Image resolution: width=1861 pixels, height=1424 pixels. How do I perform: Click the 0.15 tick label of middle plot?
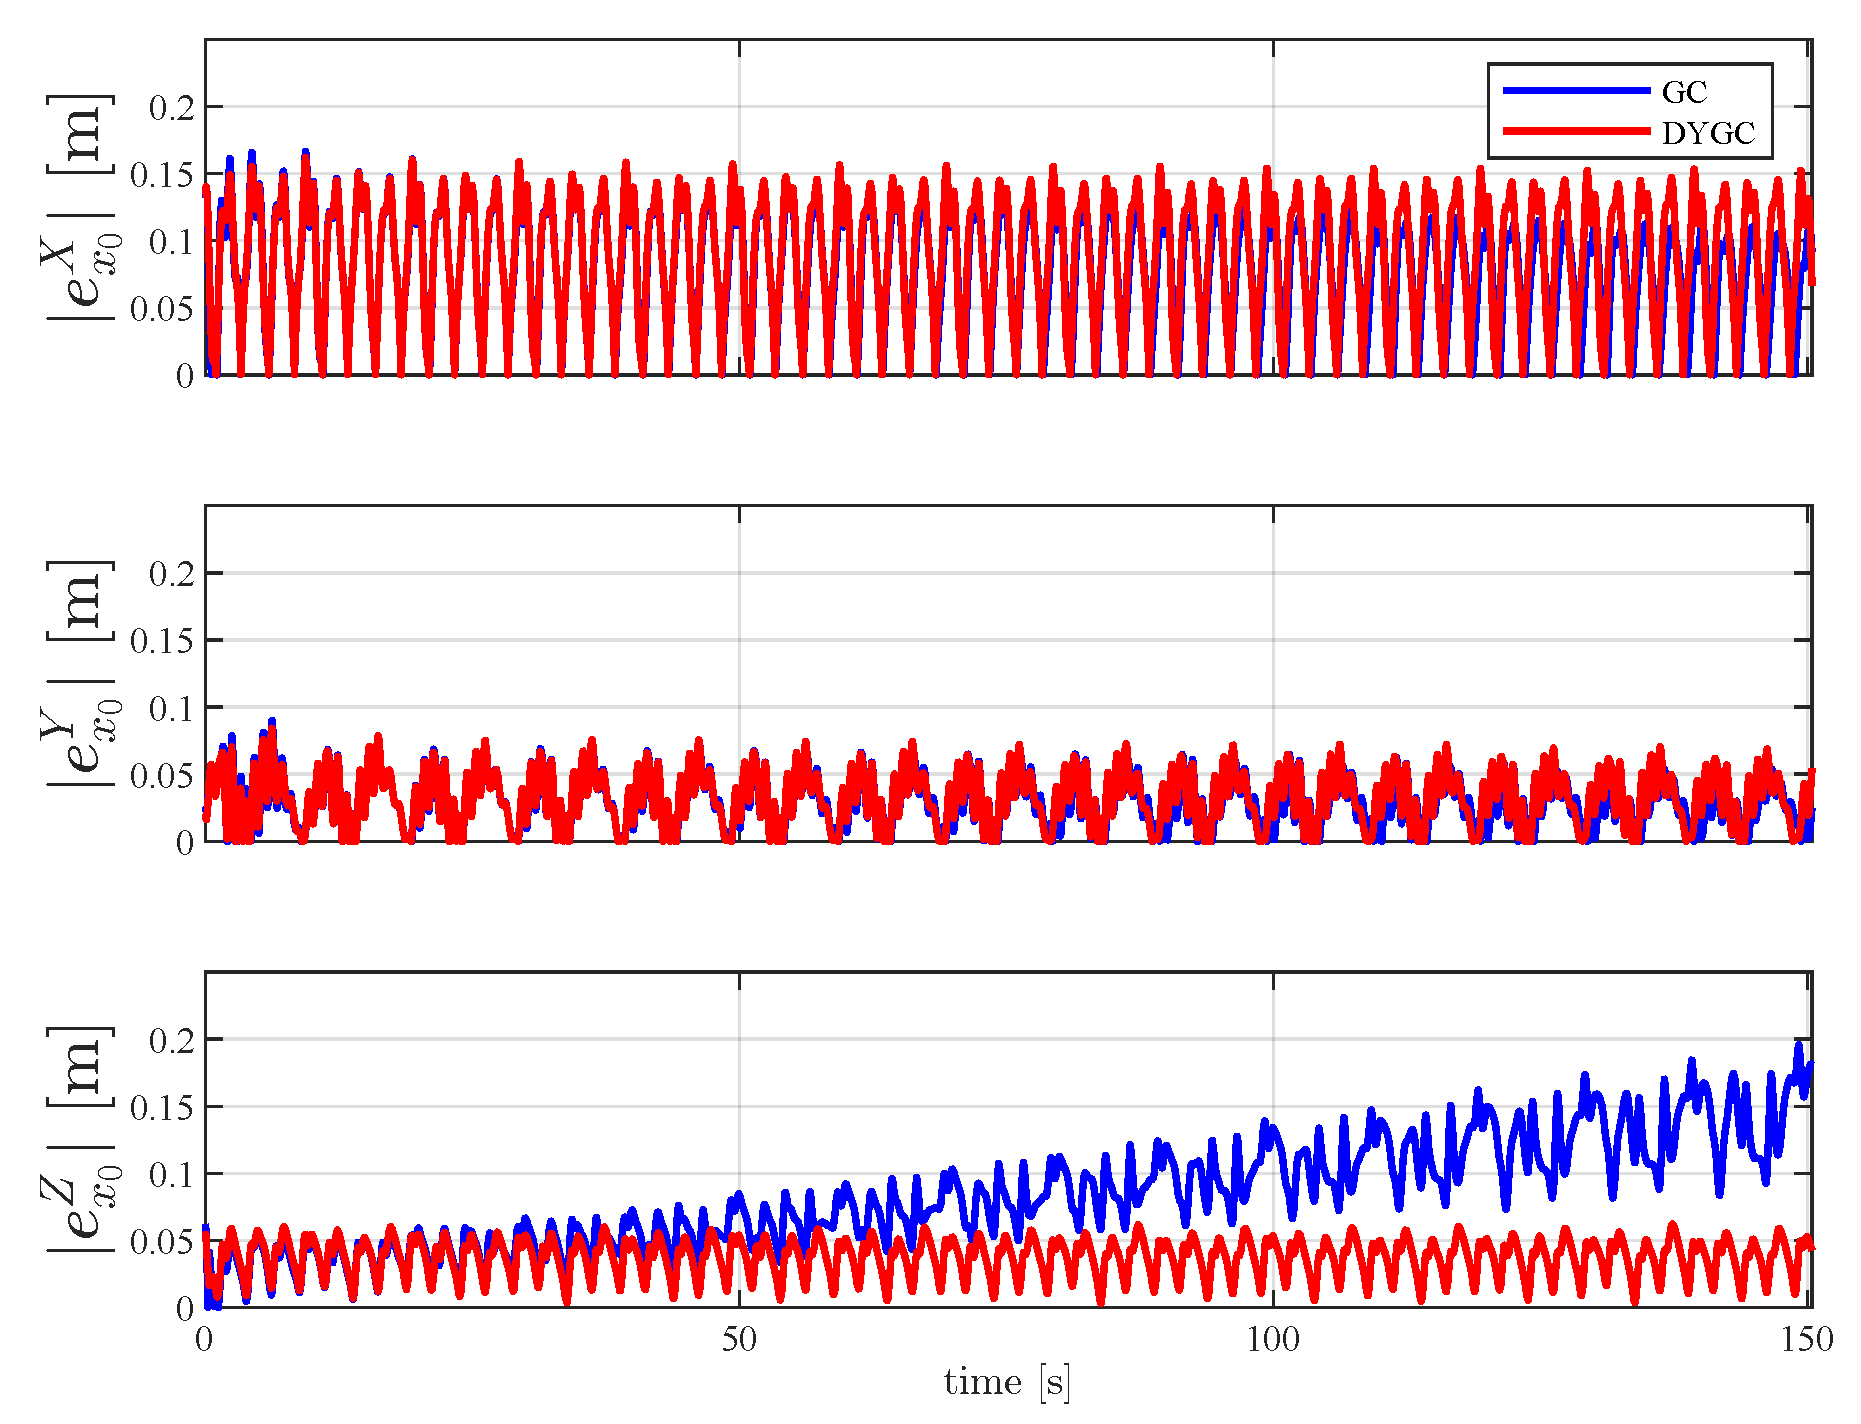[x=163, y=641]
